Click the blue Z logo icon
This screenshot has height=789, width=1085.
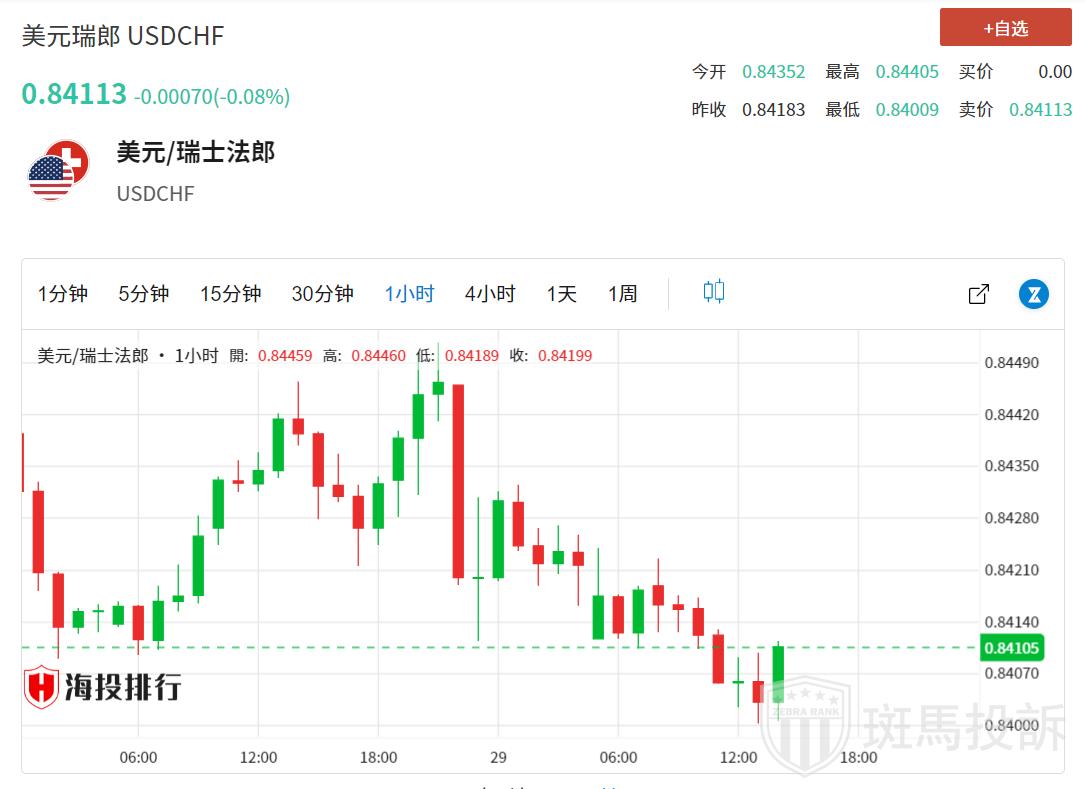(x=1034, y=294)
